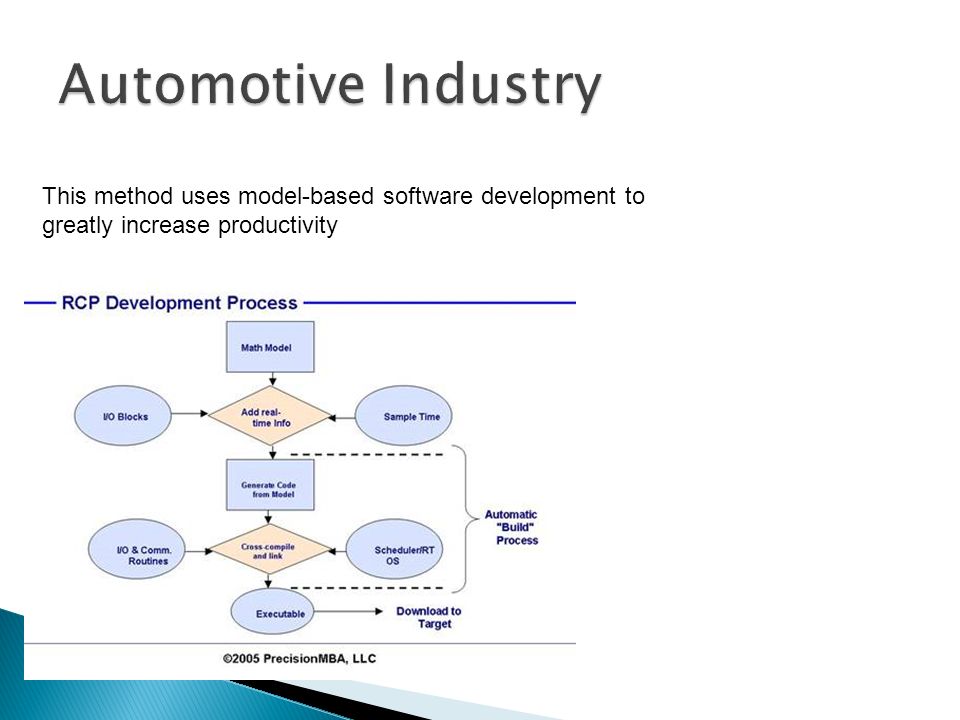The width and height of the screenshot is (960, 720).
Task: Click the arrow from Executable to Download
Action: (349, 611)
